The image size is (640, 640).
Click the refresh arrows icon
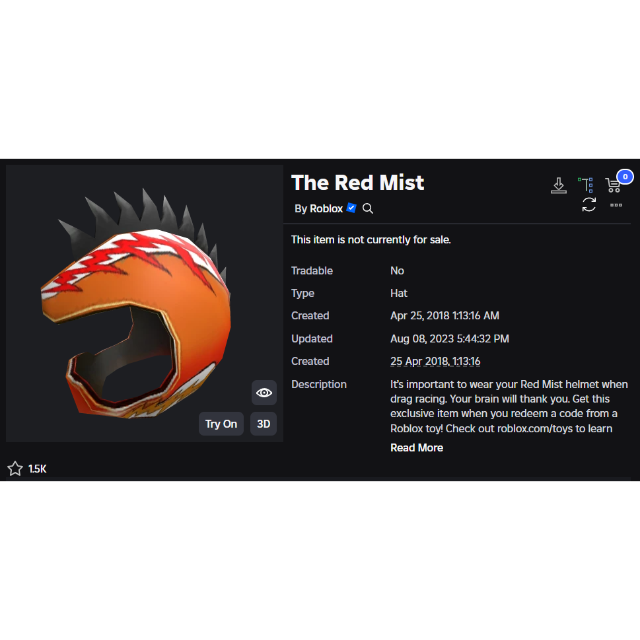589,204
